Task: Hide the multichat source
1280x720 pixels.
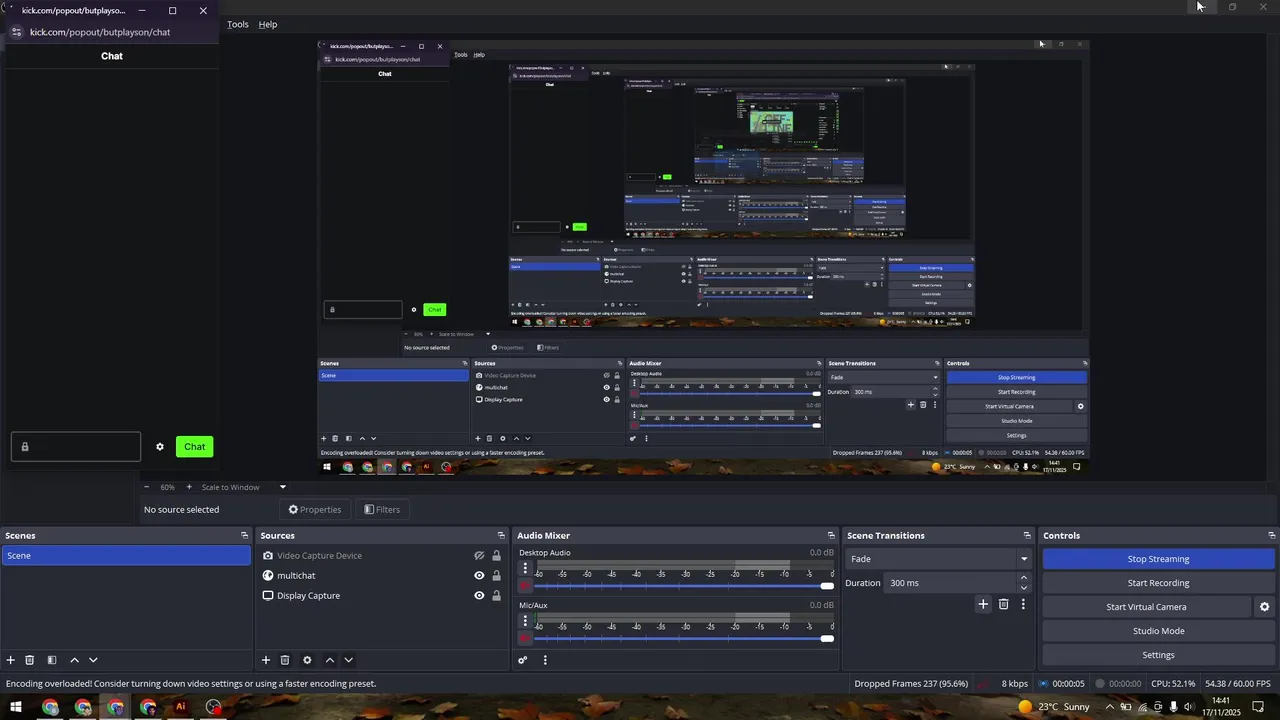Action: pos(479,576)
